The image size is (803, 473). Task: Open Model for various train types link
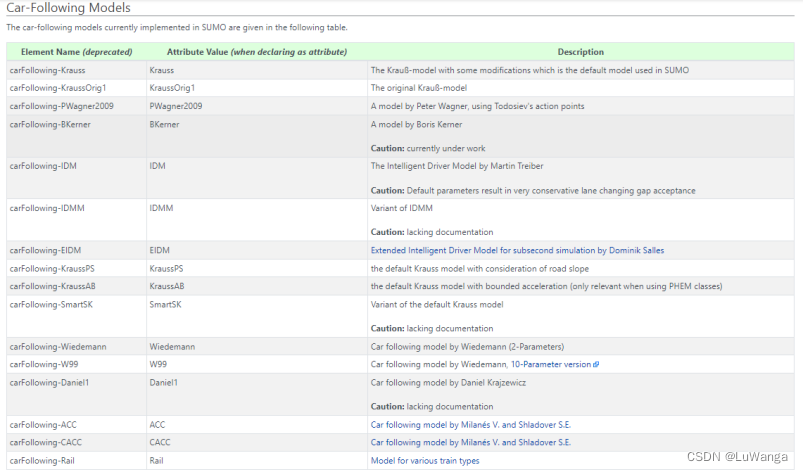click(x=425, y=460)
